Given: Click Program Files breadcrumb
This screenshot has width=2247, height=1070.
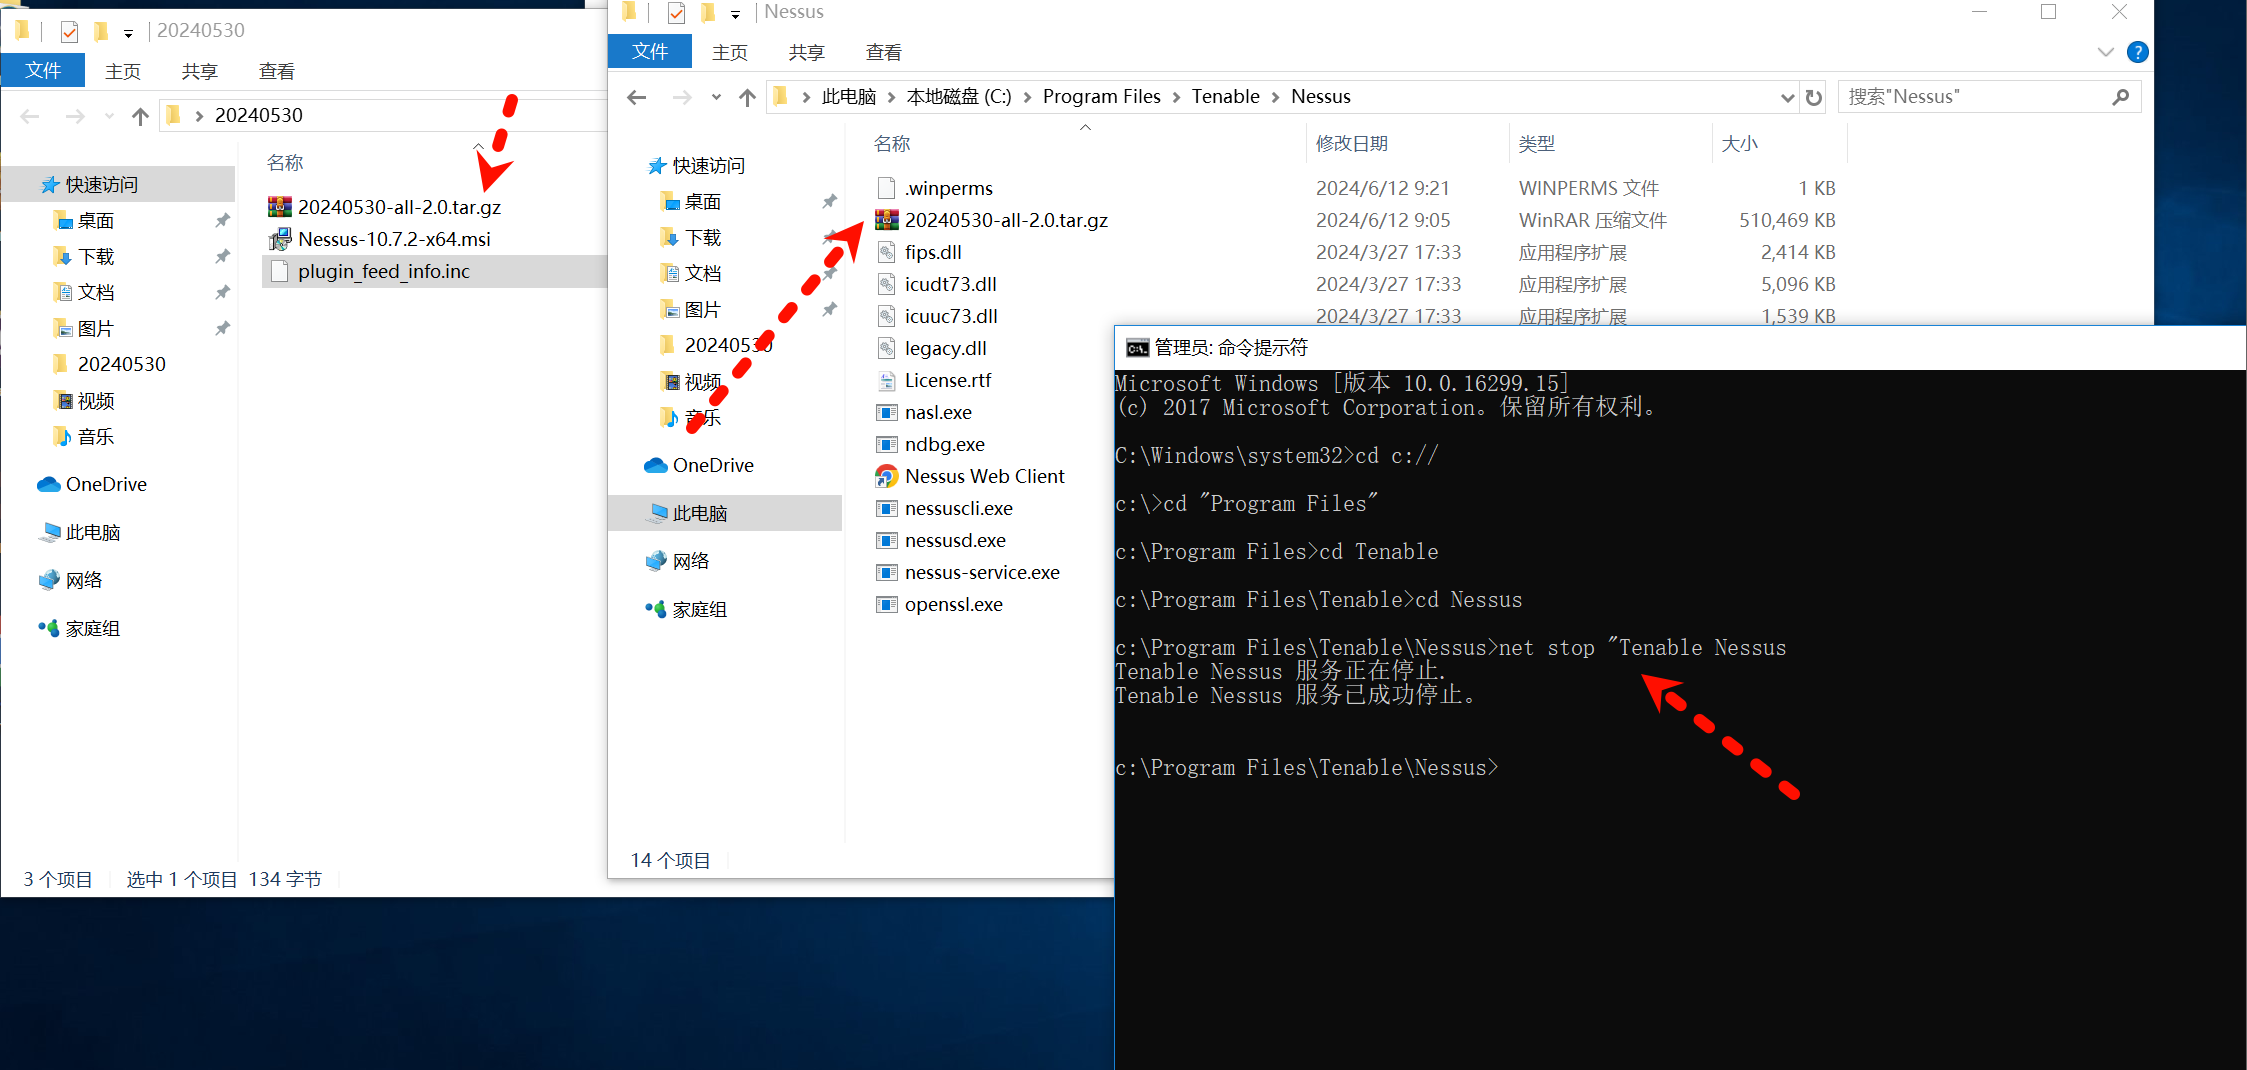Looking at the screenshot, I should pos(1101,97).
